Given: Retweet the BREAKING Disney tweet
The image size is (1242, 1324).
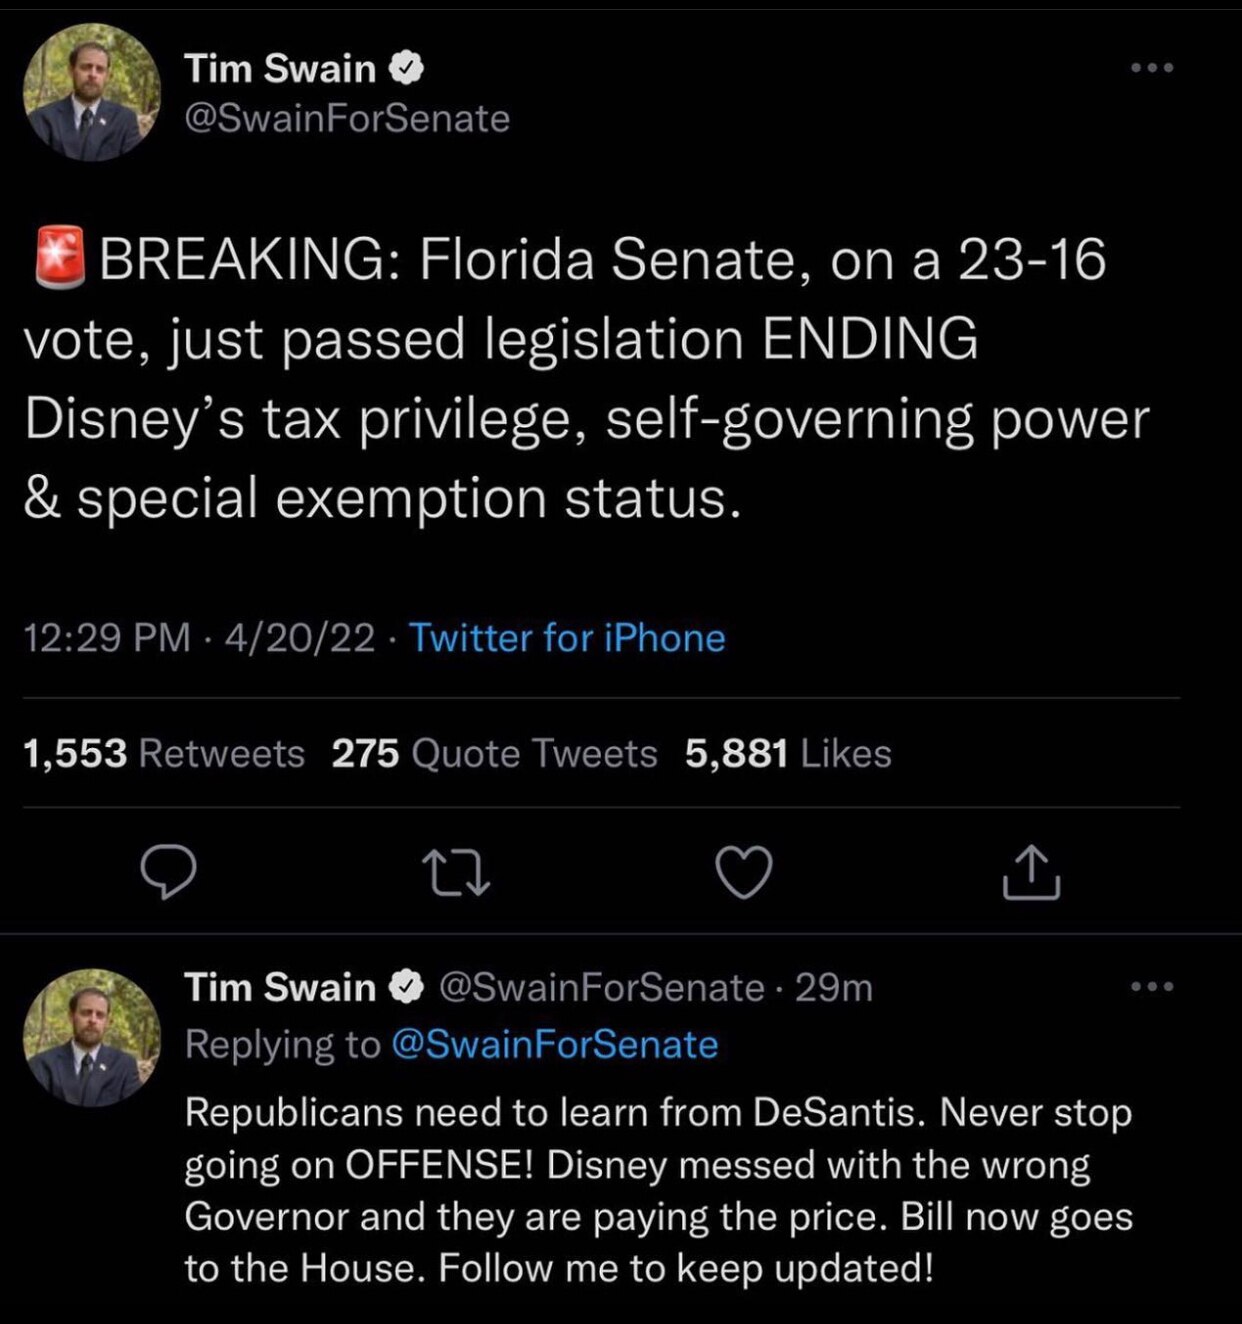Looking at the screenshot, I should tap(455, 872).
